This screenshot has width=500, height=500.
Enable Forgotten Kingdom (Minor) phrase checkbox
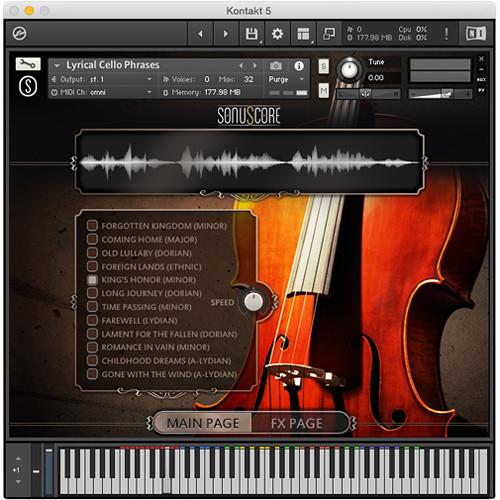point(92,225)
